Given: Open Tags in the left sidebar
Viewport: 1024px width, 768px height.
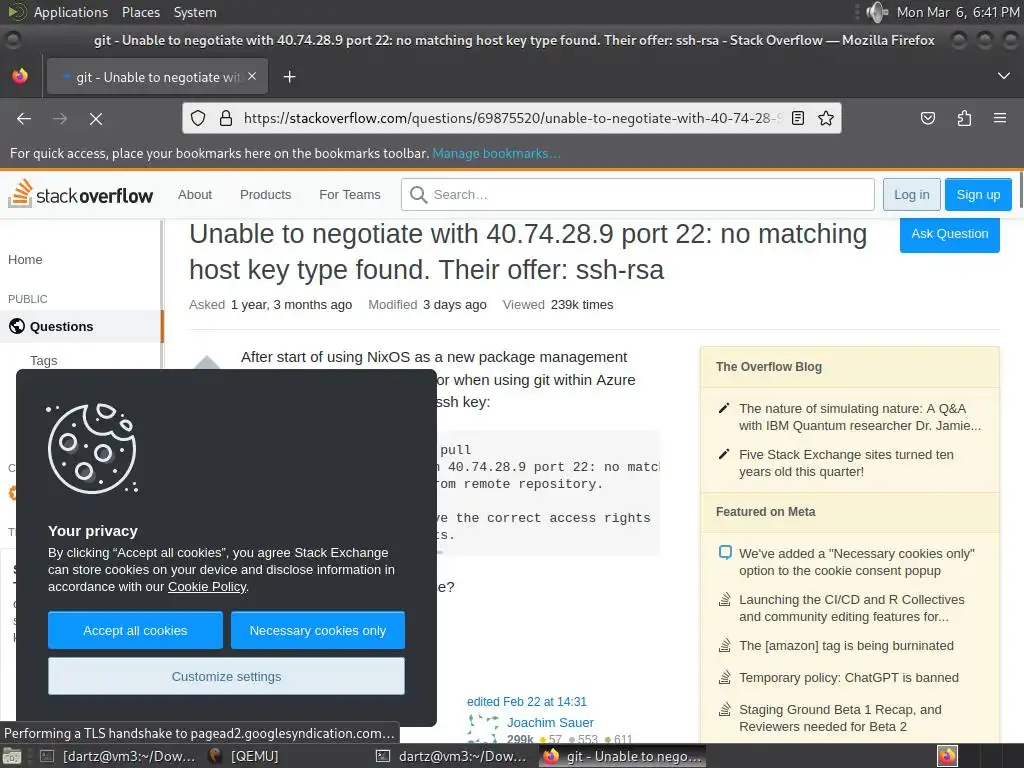Looking at the screenshot, I should pos(44,360).
